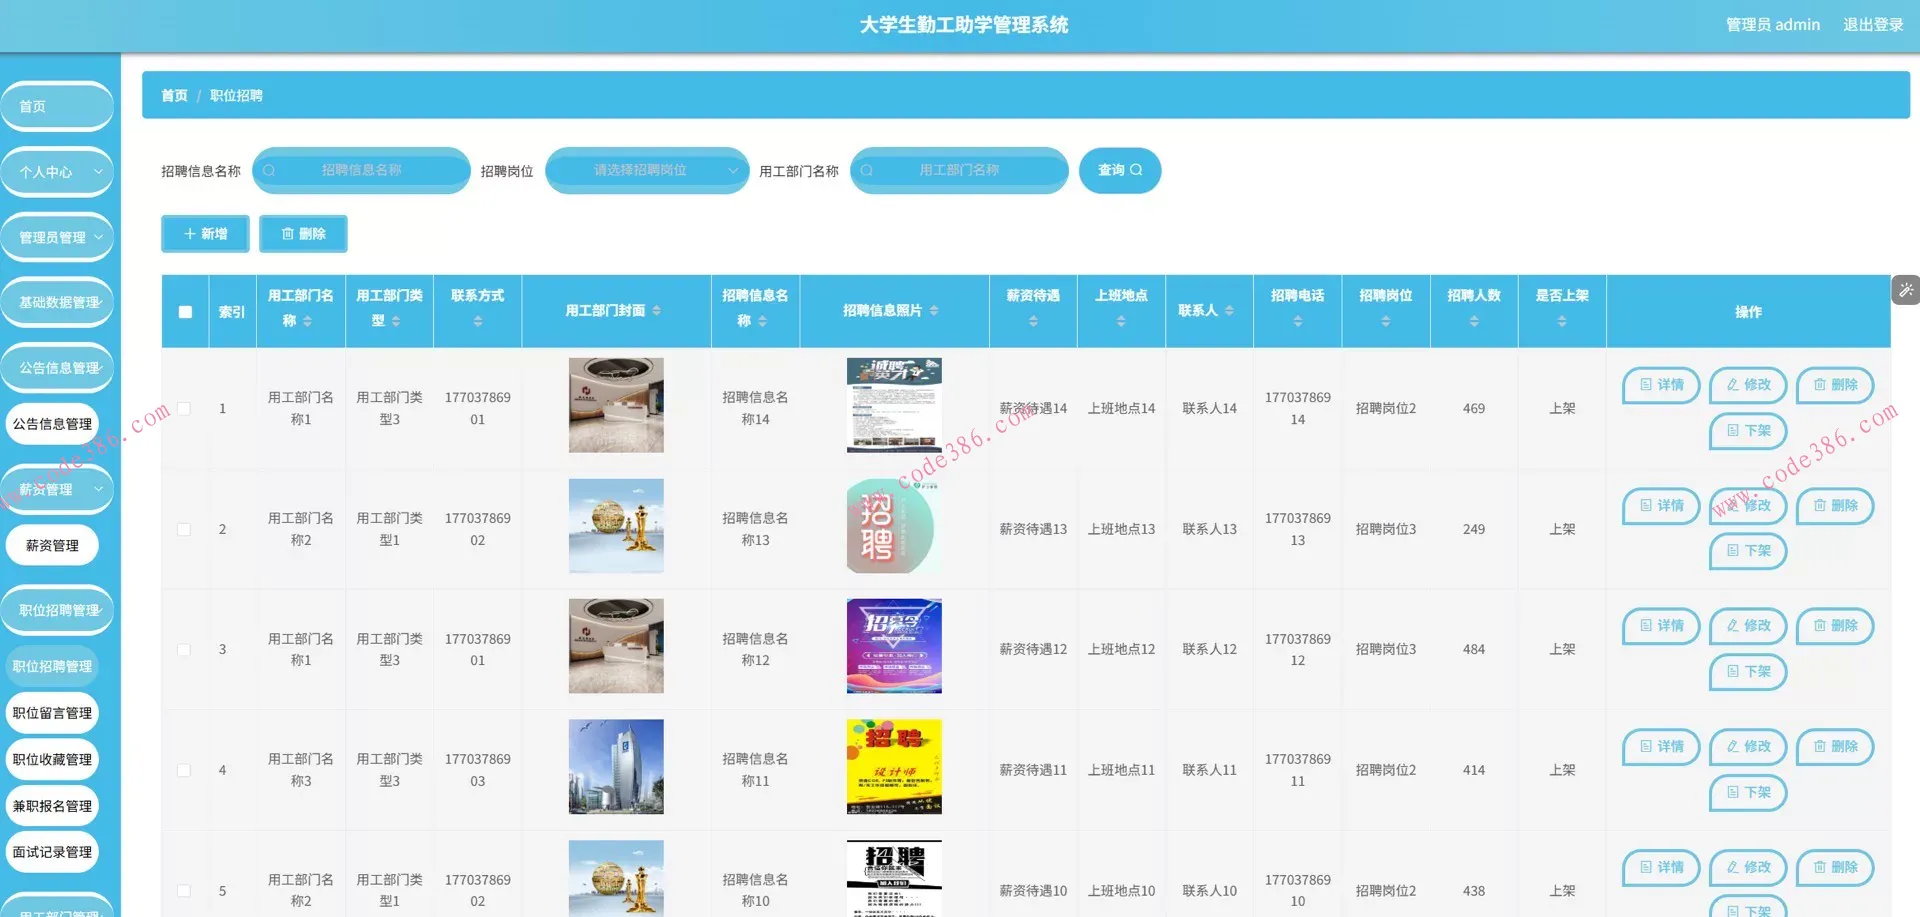Click 退出登录 to log out
1920x917 pixels.
[1872, 25]
